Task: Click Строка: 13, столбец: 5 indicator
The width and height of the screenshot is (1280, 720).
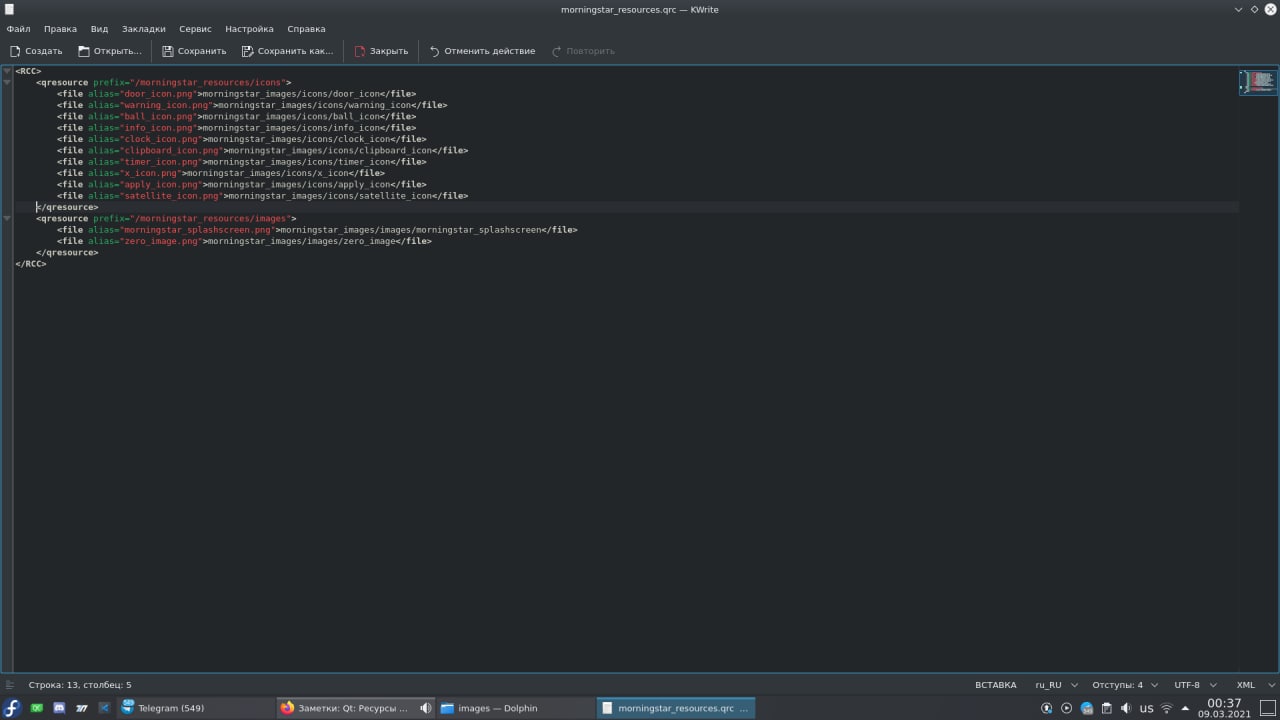Action: [80, 685]
